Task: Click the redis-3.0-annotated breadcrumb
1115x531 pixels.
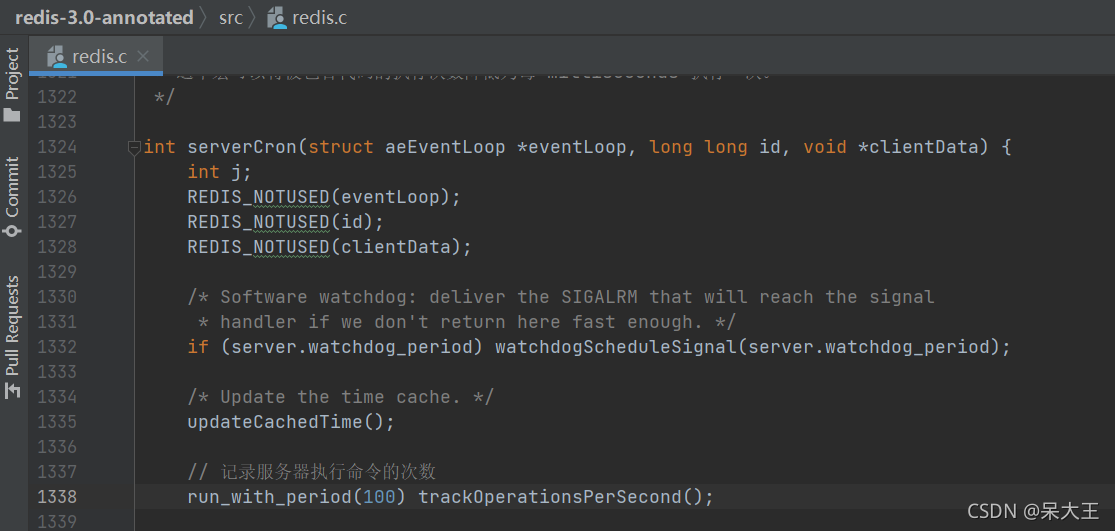Action: pos(105,18)
